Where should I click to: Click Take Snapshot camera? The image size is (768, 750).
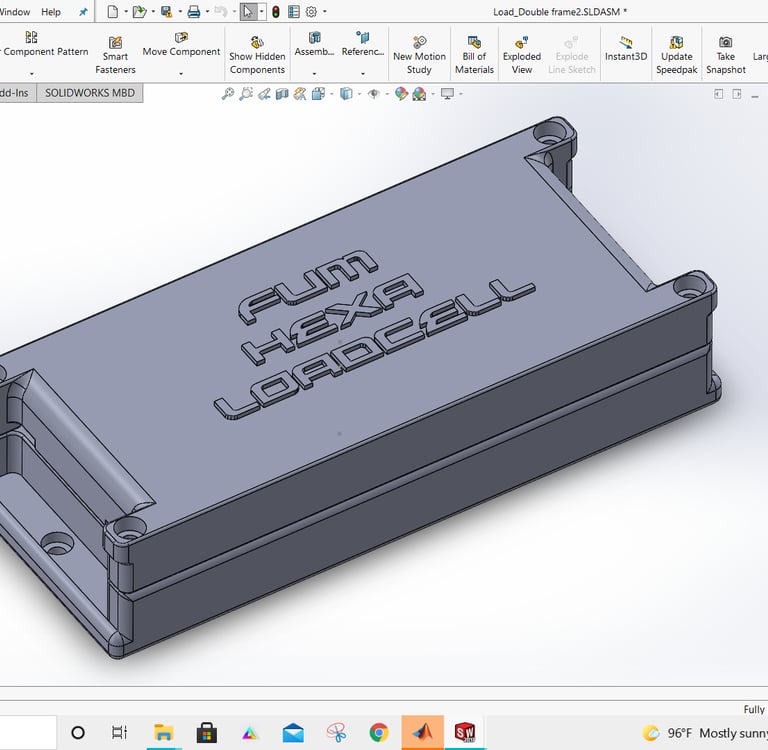[x=725, y=55]
